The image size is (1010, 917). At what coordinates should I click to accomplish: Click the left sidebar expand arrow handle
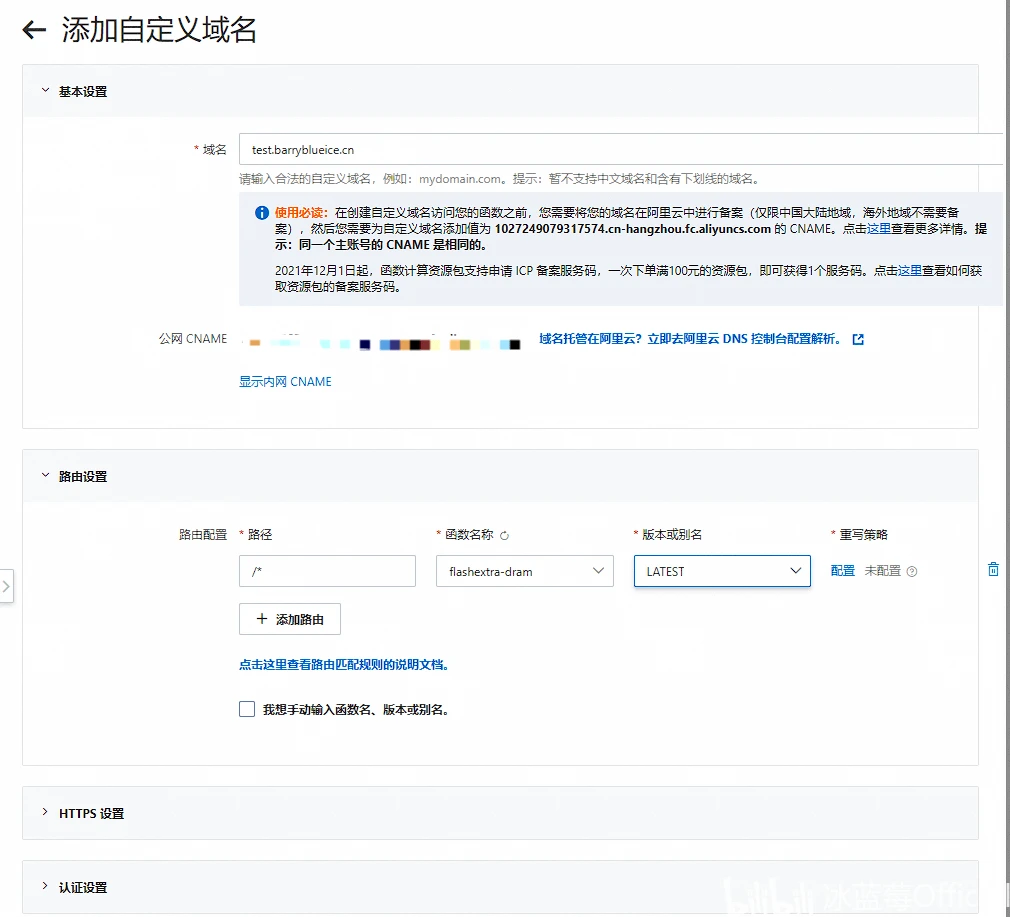[x=6, y=586]
